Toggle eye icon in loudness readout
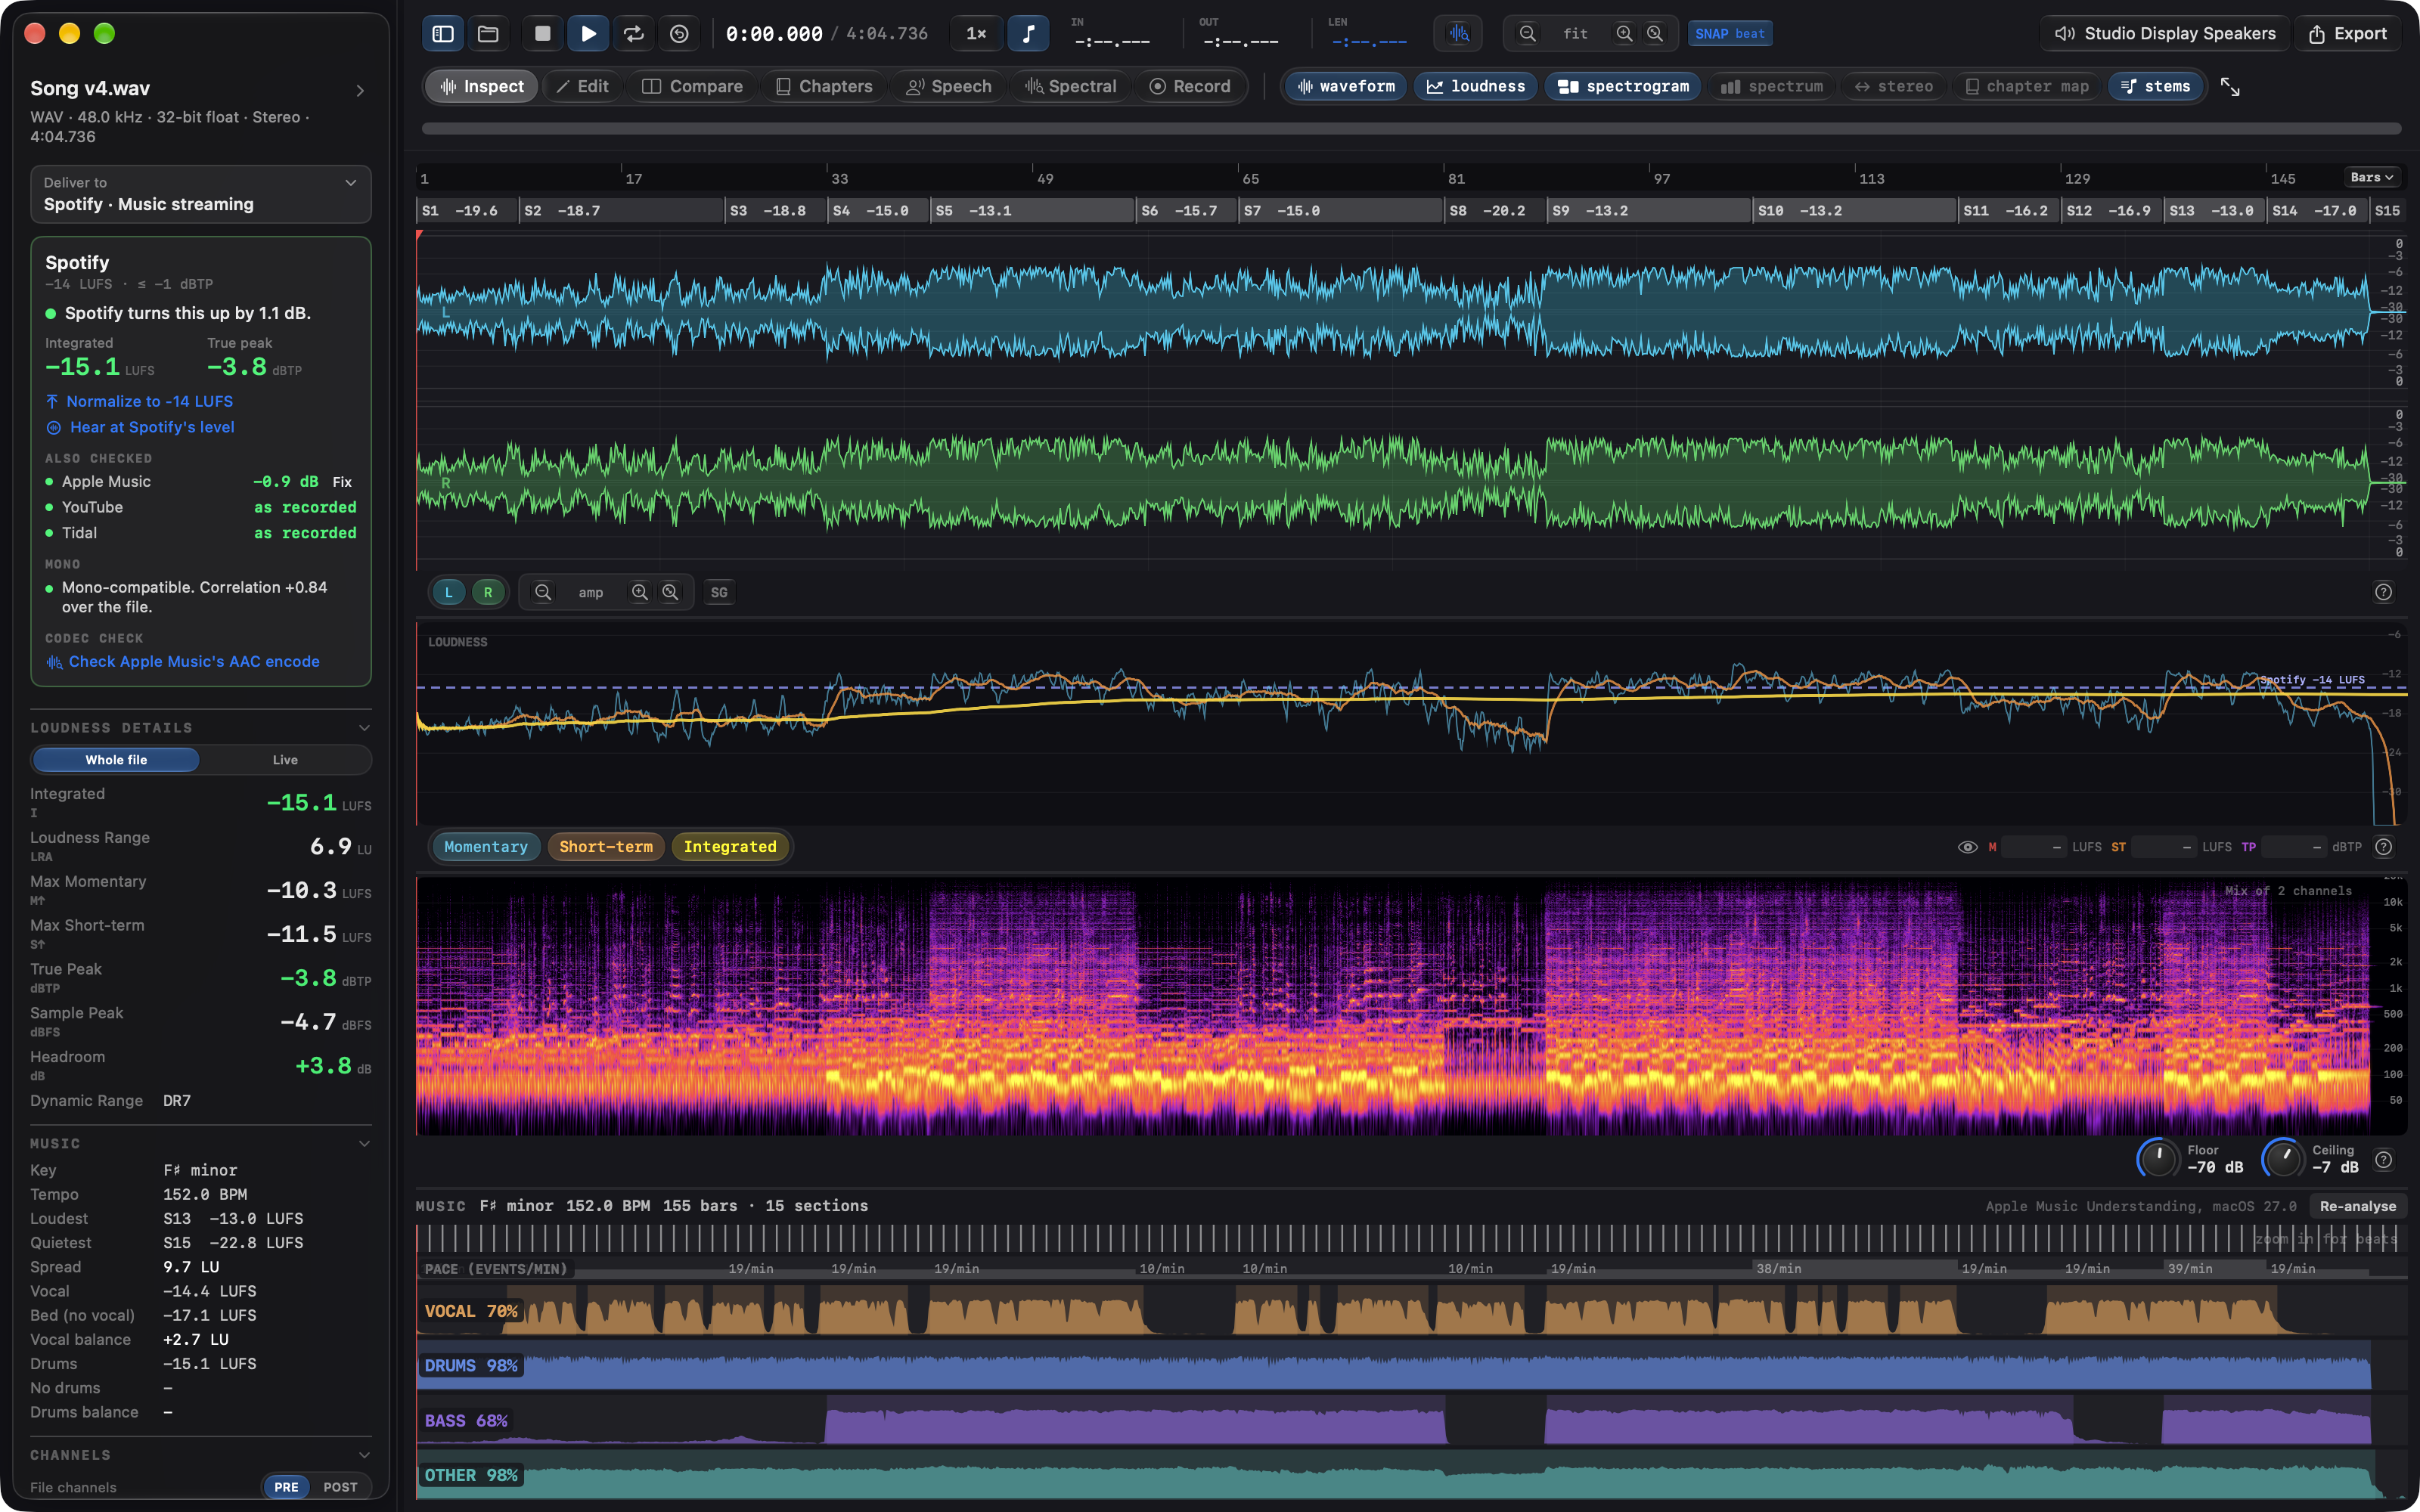 coord(1967,847)
